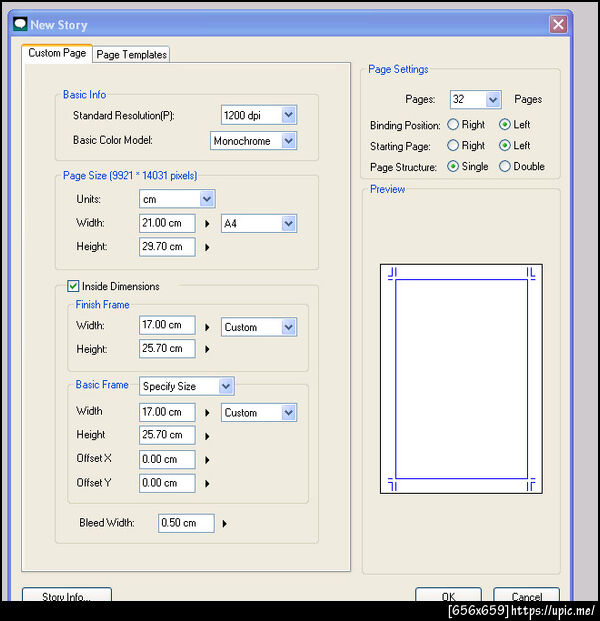Click the Finish Frame Height field
The image size is (600, 621).
point(167,349)
